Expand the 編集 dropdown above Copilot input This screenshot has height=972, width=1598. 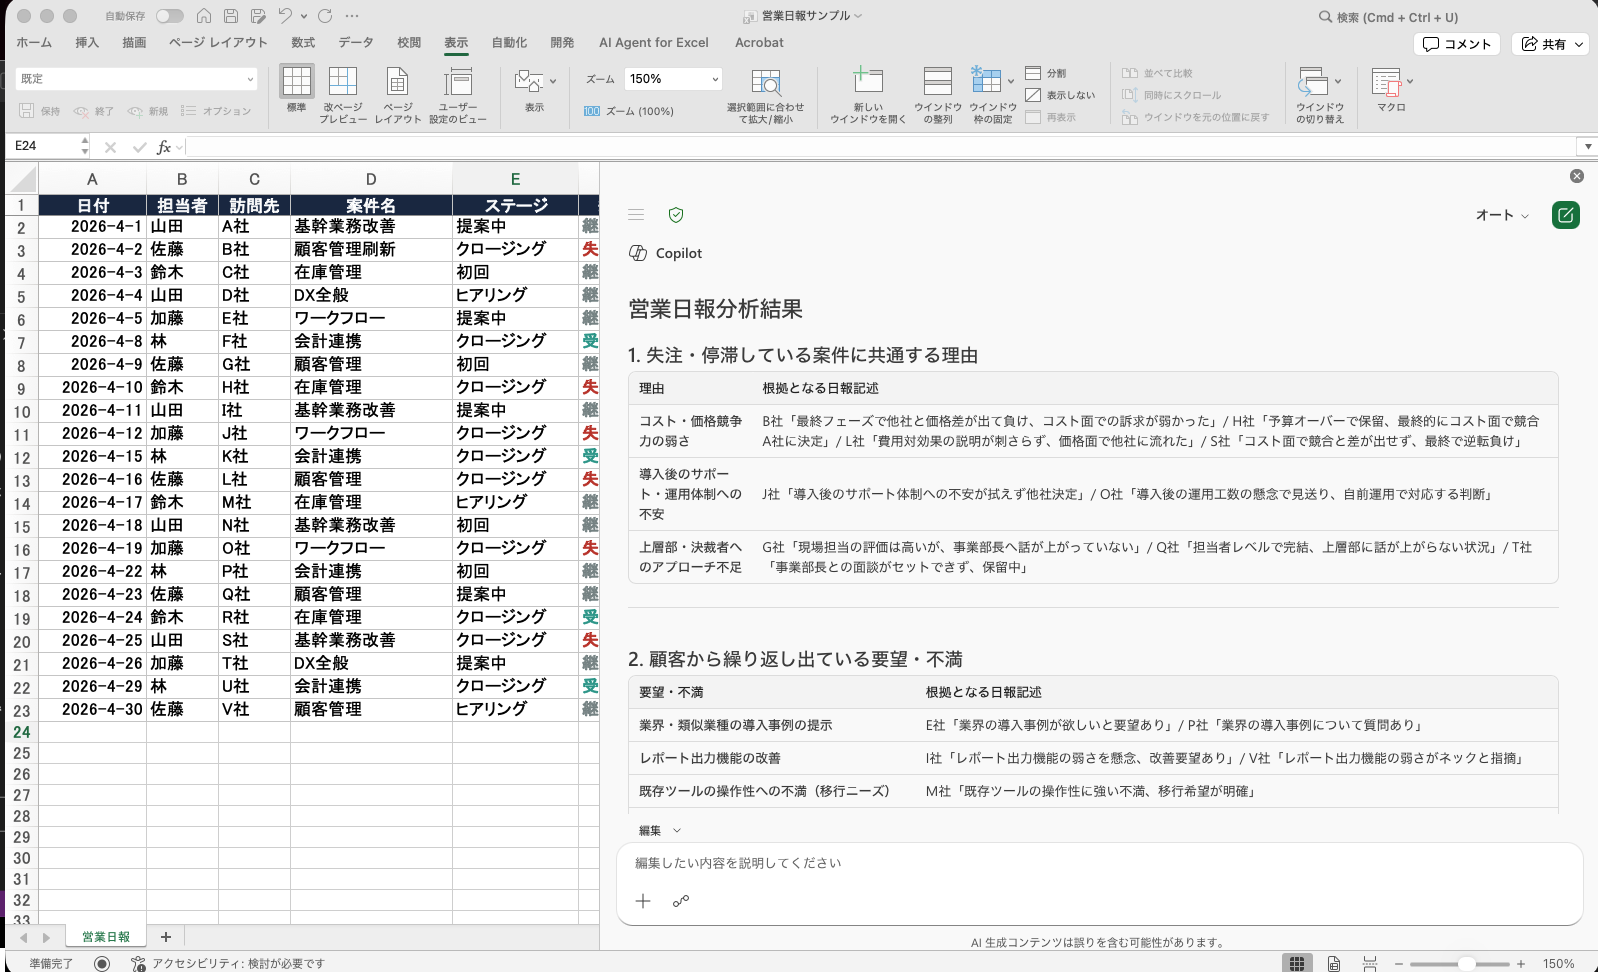coord(660,830)
